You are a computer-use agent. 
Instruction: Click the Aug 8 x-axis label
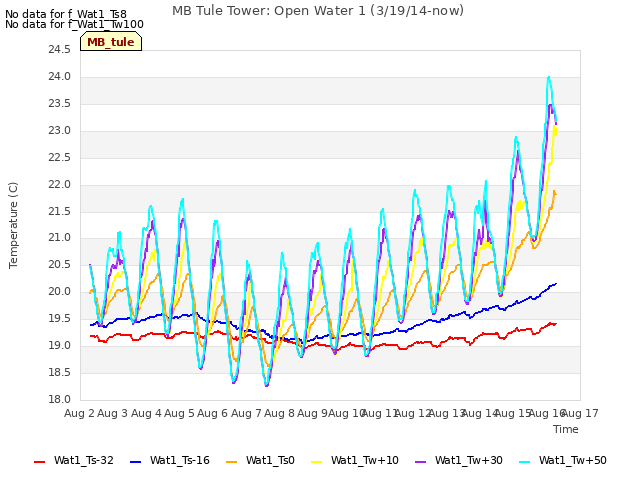point(279,413)
